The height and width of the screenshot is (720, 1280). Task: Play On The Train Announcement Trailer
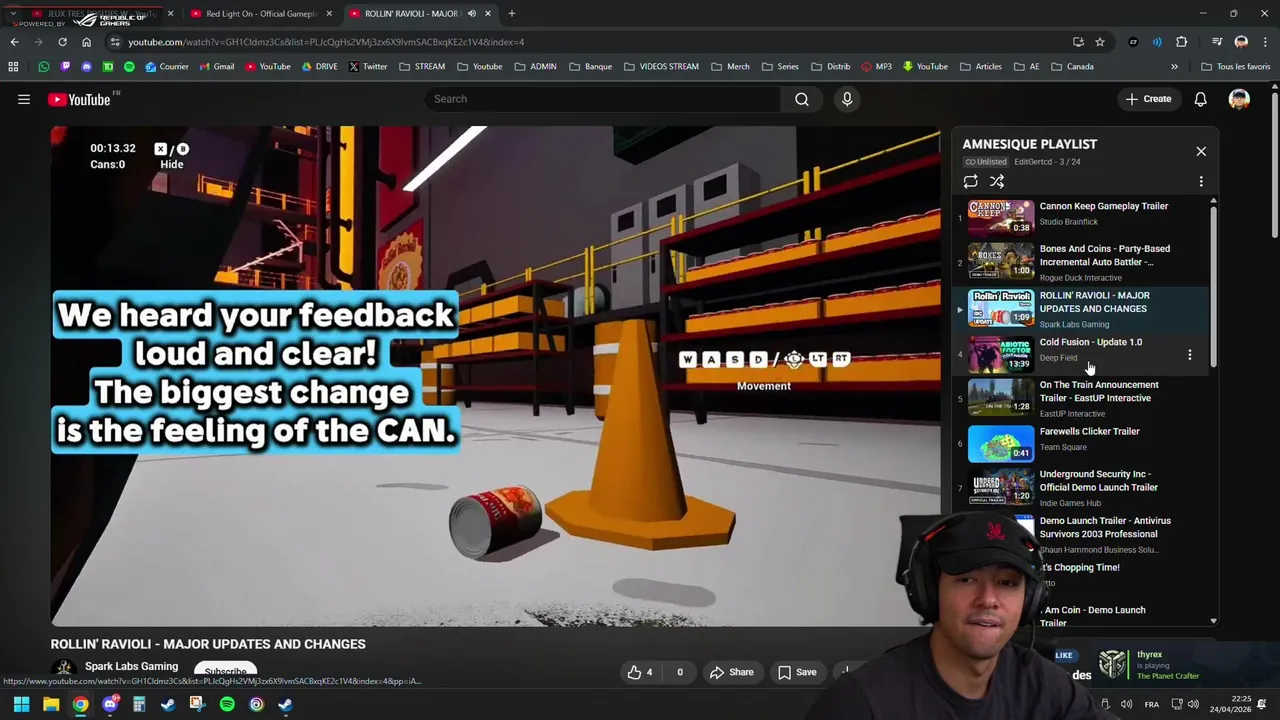[1080, 398]
